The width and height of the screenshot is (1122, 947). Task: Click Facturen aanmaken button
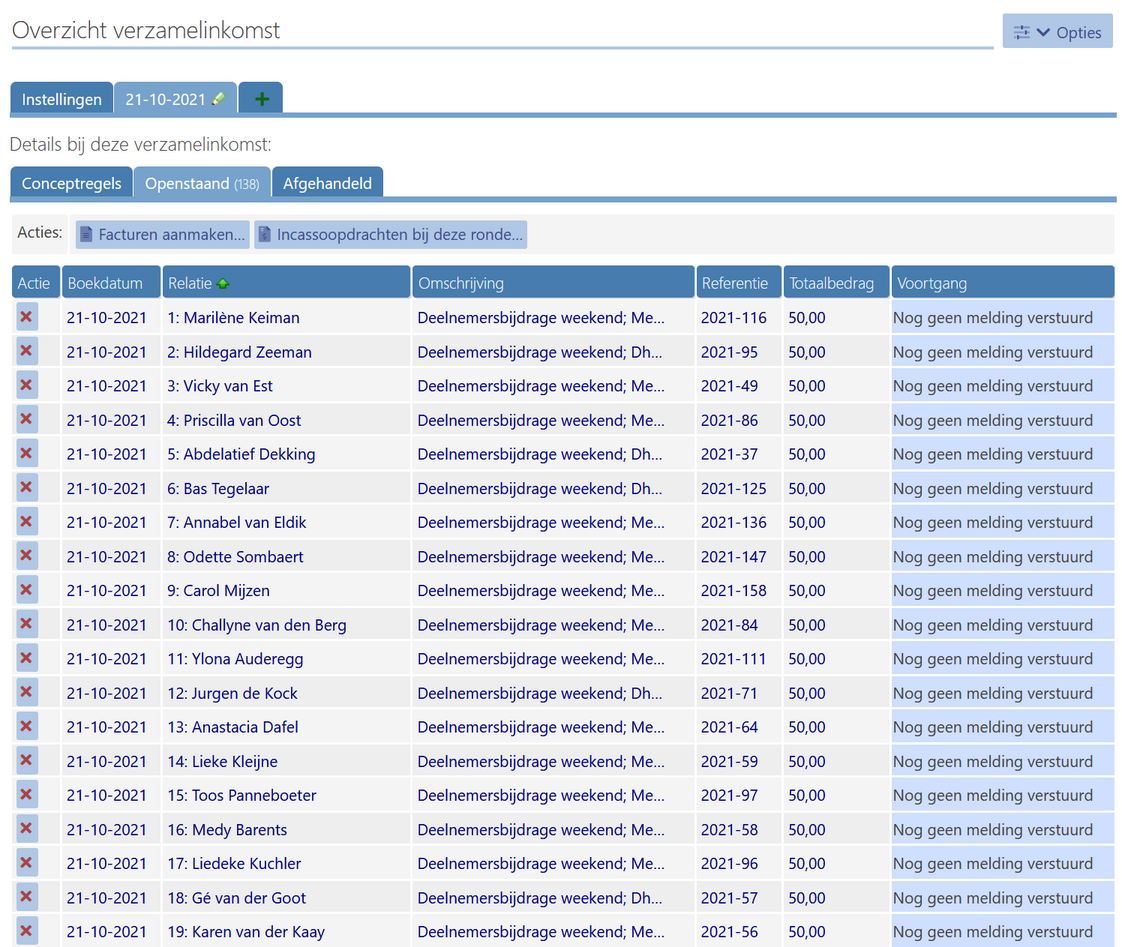[x=162, y=235]
